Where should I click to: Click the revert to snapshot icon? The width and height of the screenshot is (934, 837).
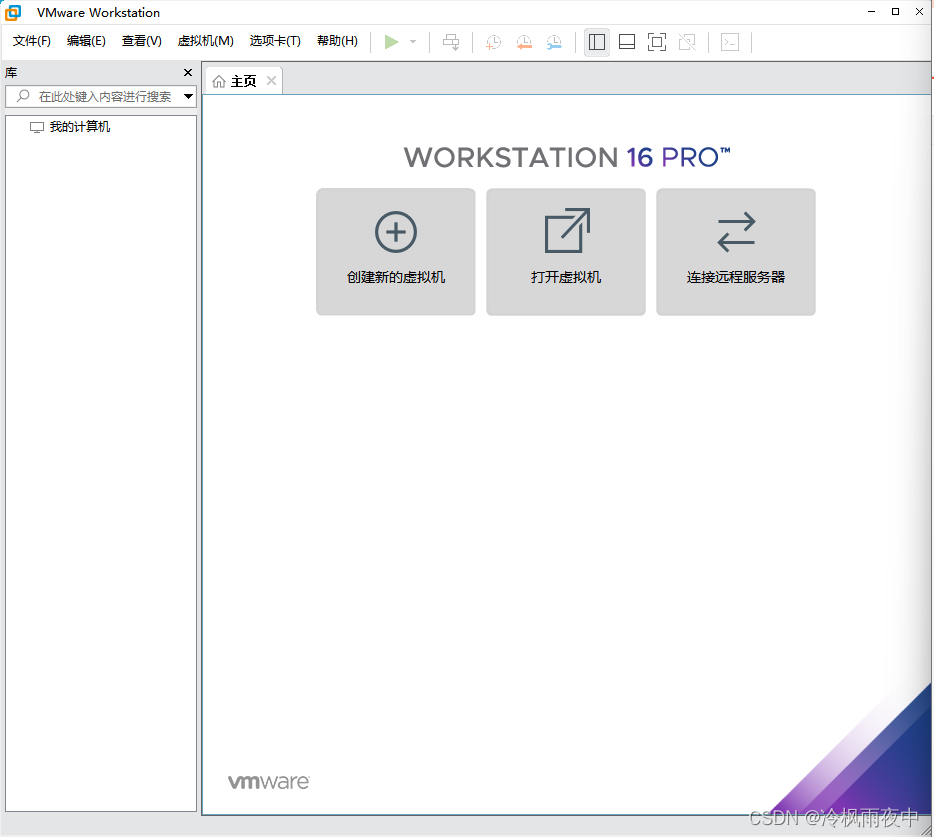pos(524,42)
